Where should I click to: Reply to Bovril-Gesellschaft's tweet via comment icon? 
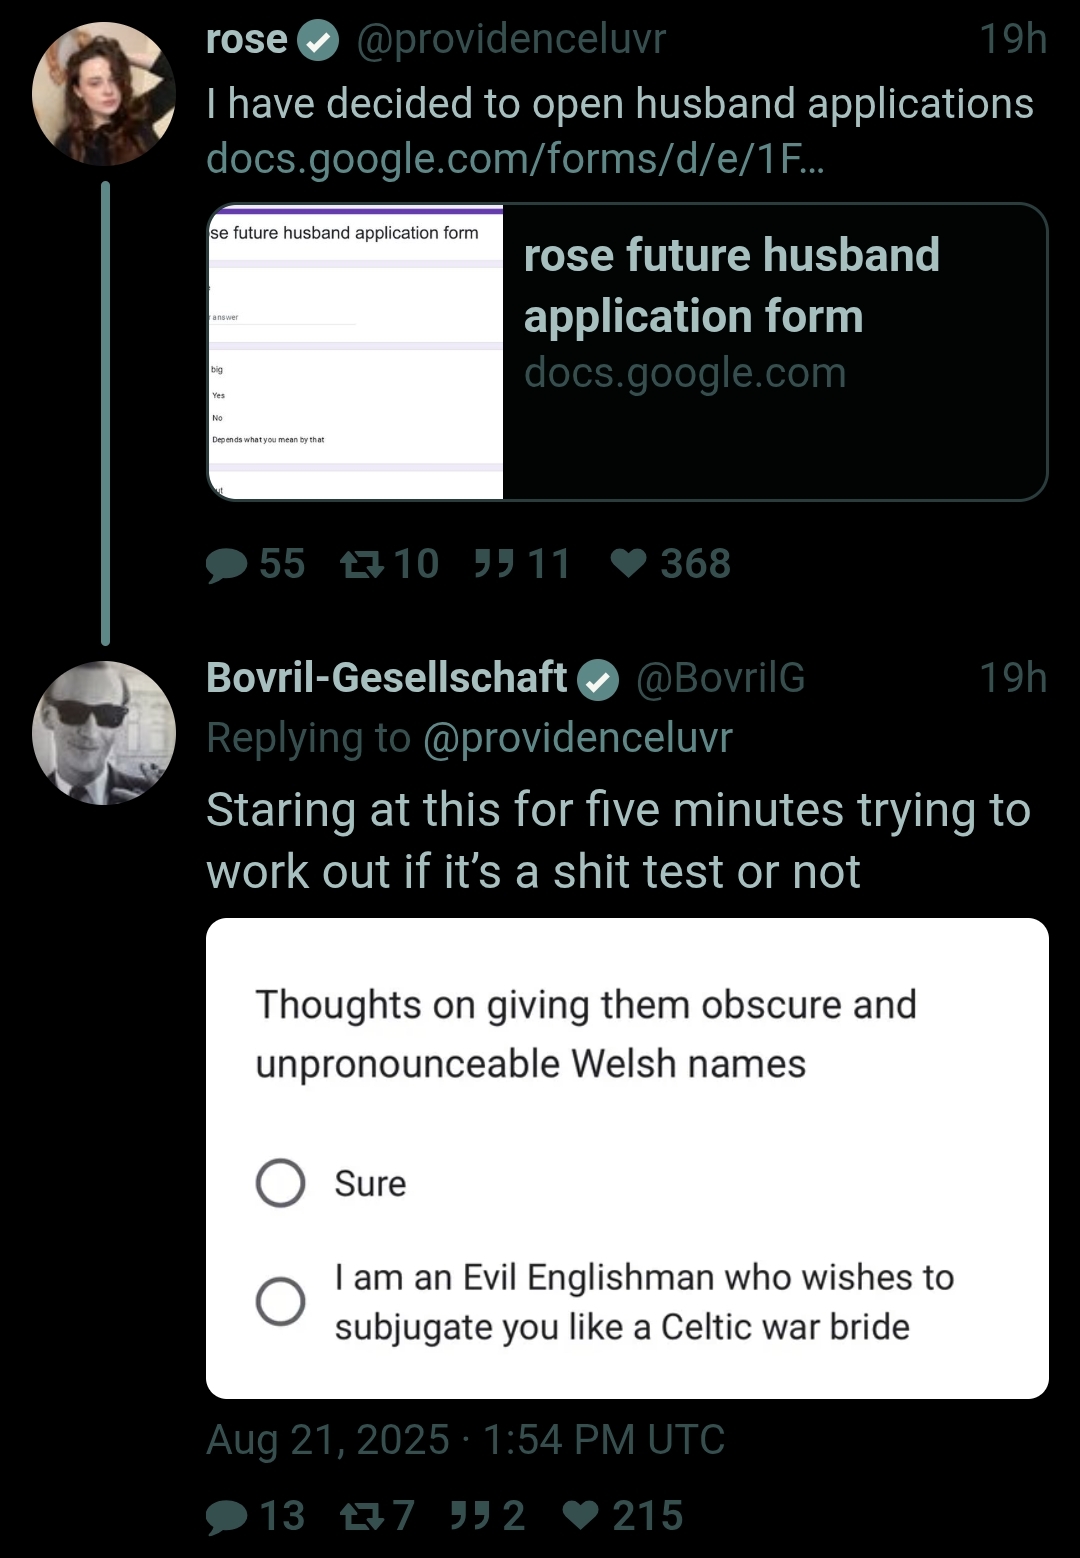(x=227, y=1516)
